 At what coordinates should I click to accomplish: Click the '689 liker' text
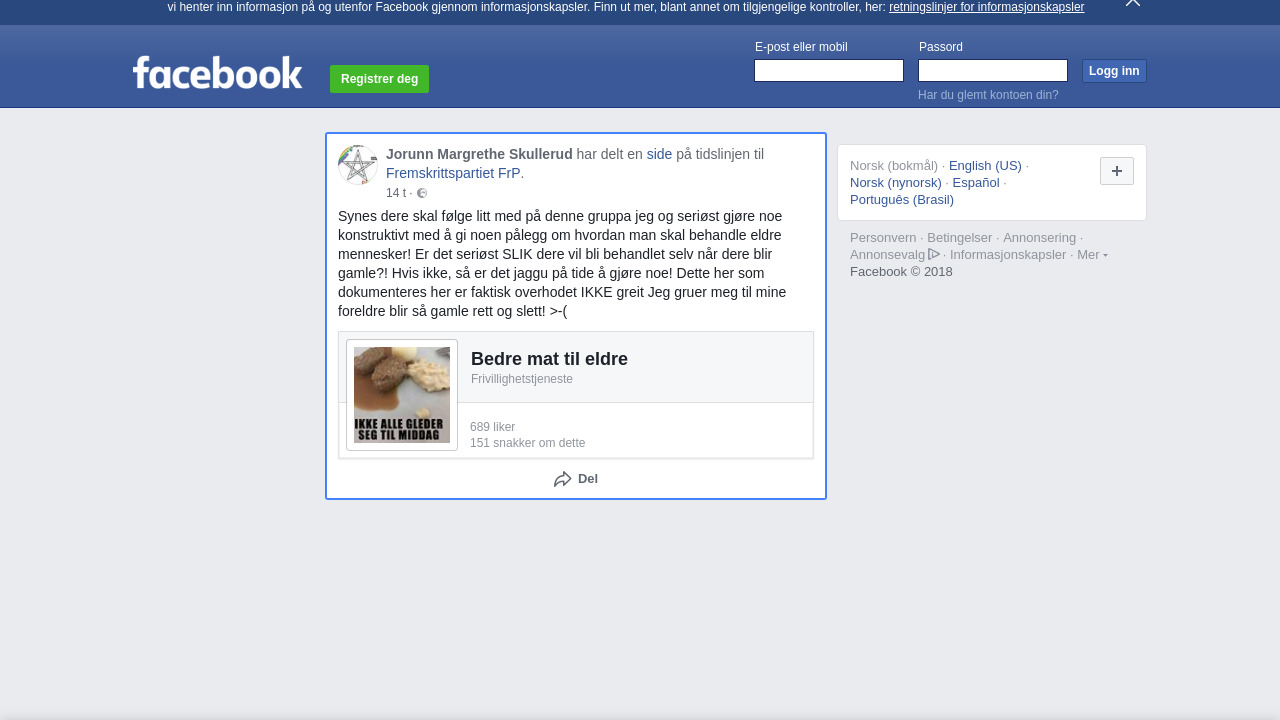coord(492,427)
